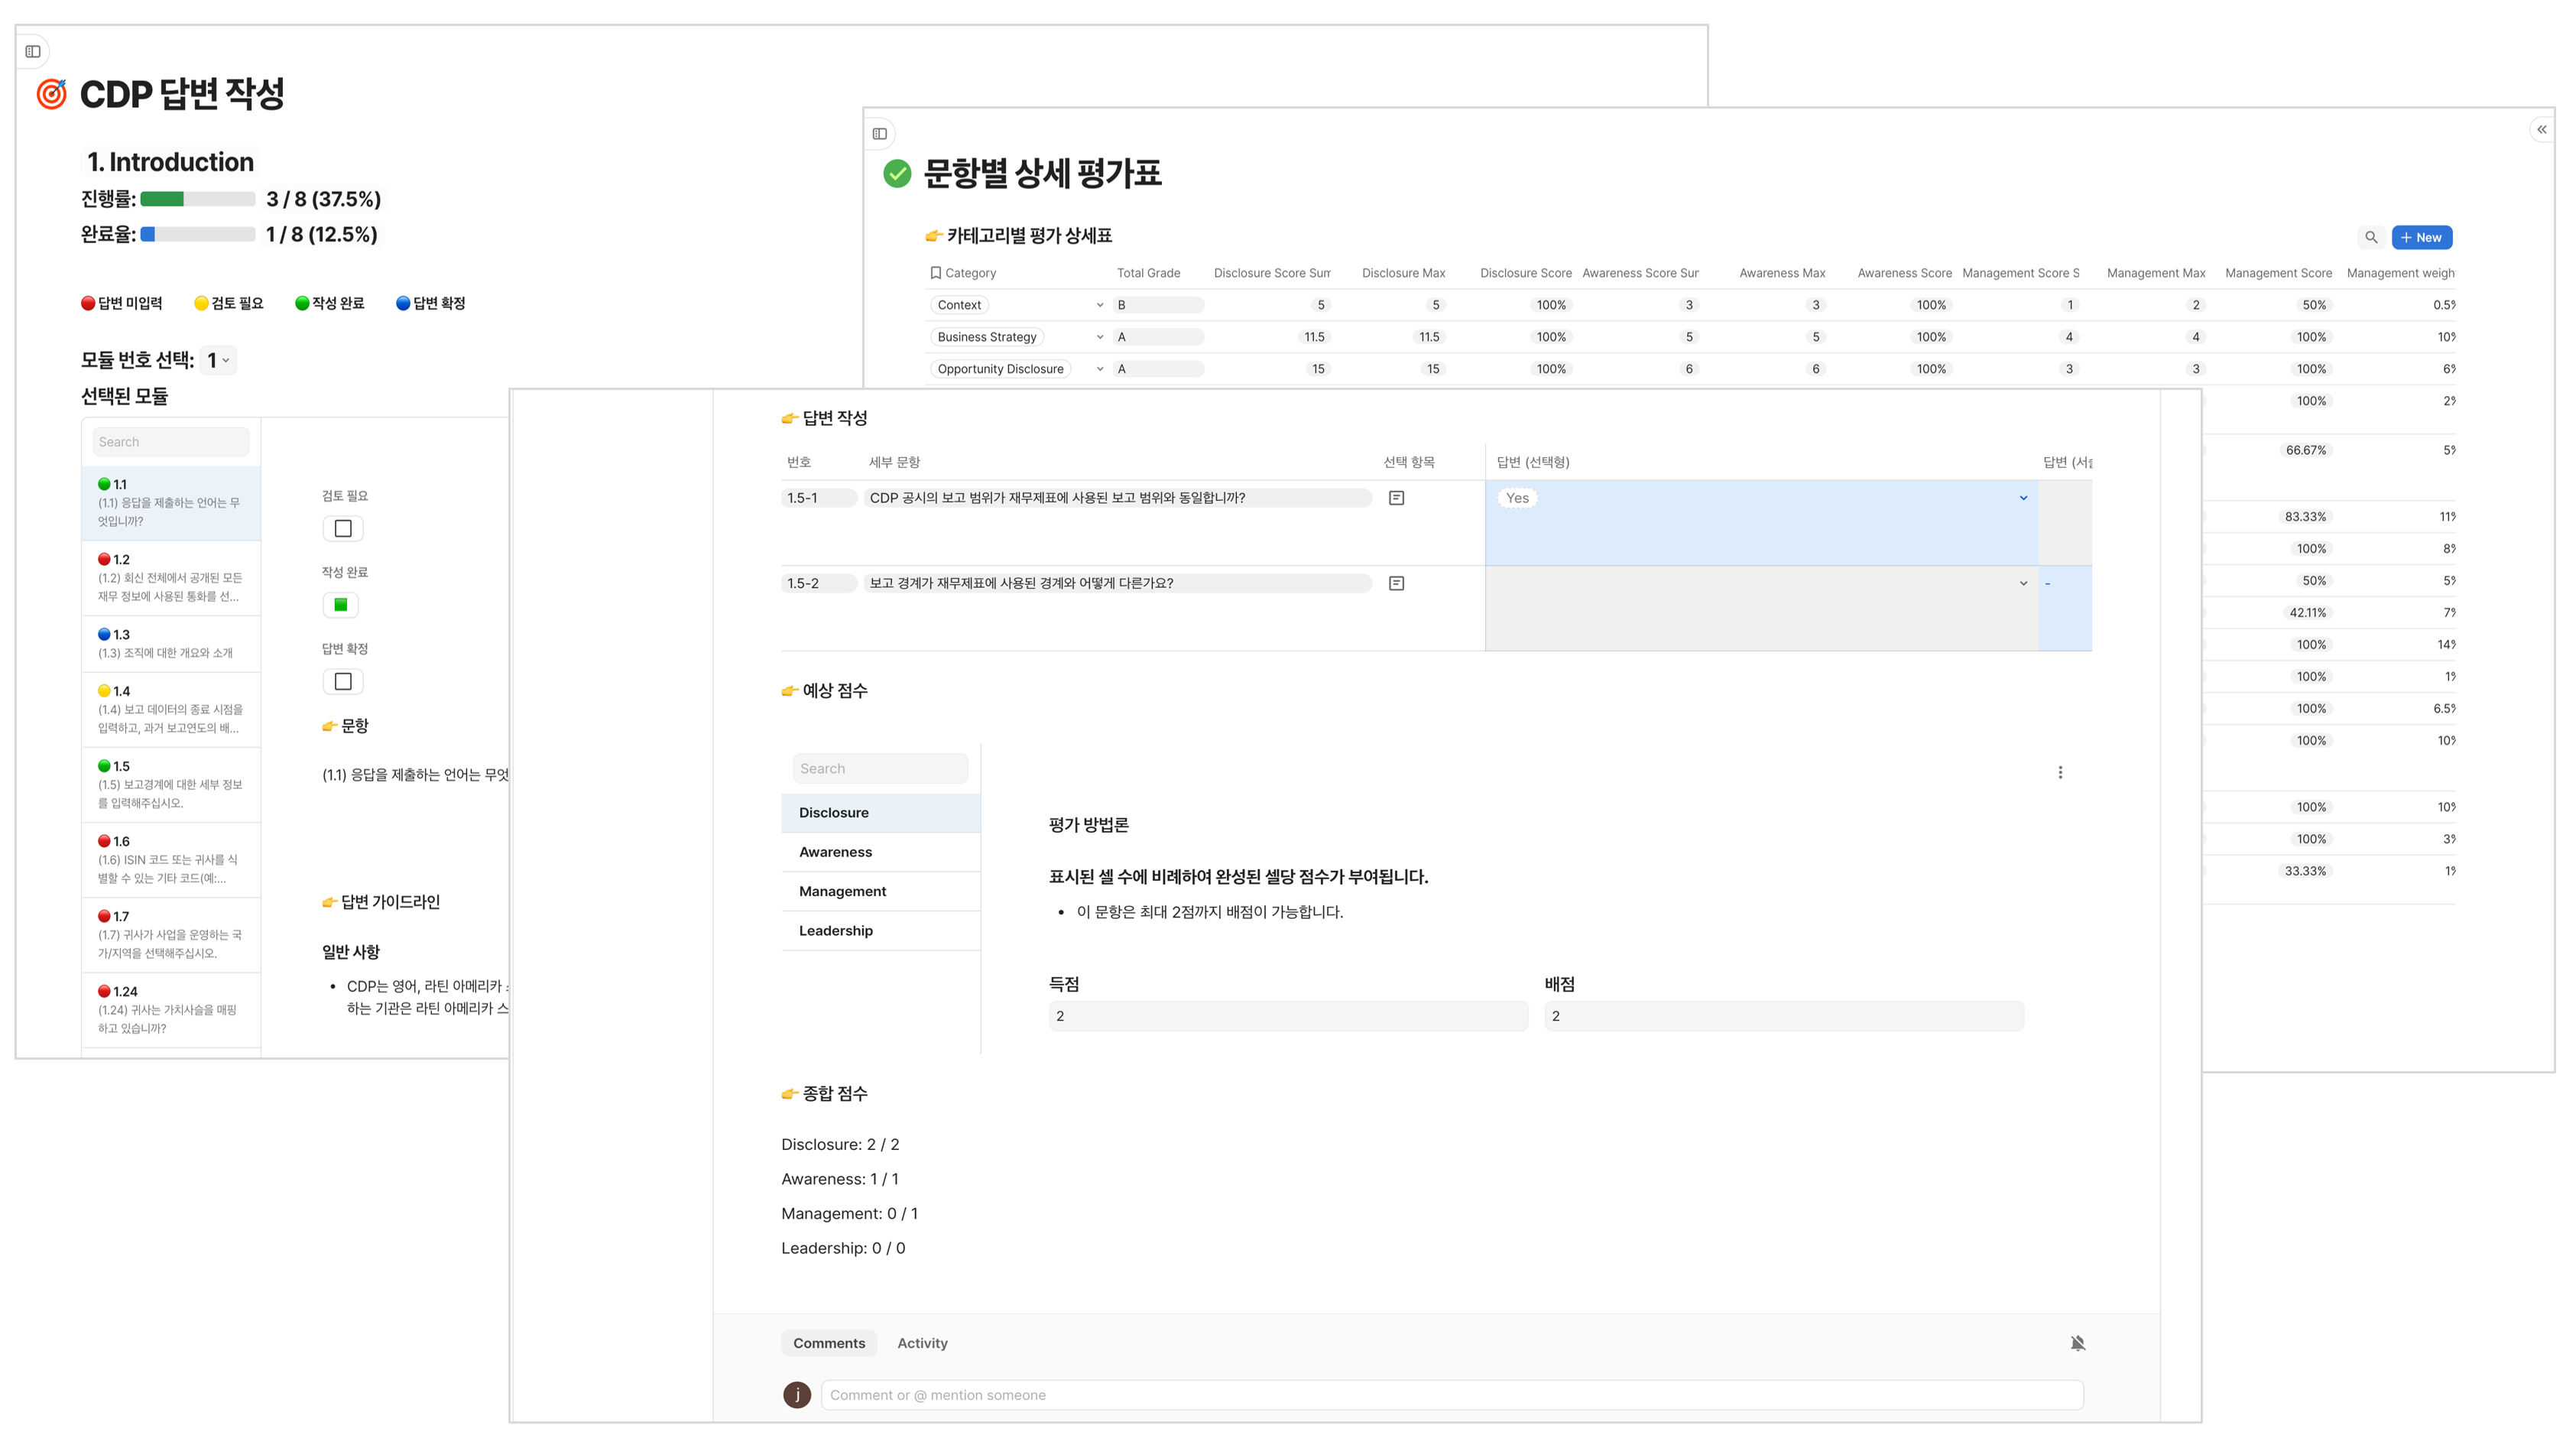Open the 모듈 번호 선택 dropdown
Screen dimensions: 2576x1455
(218, 360)
